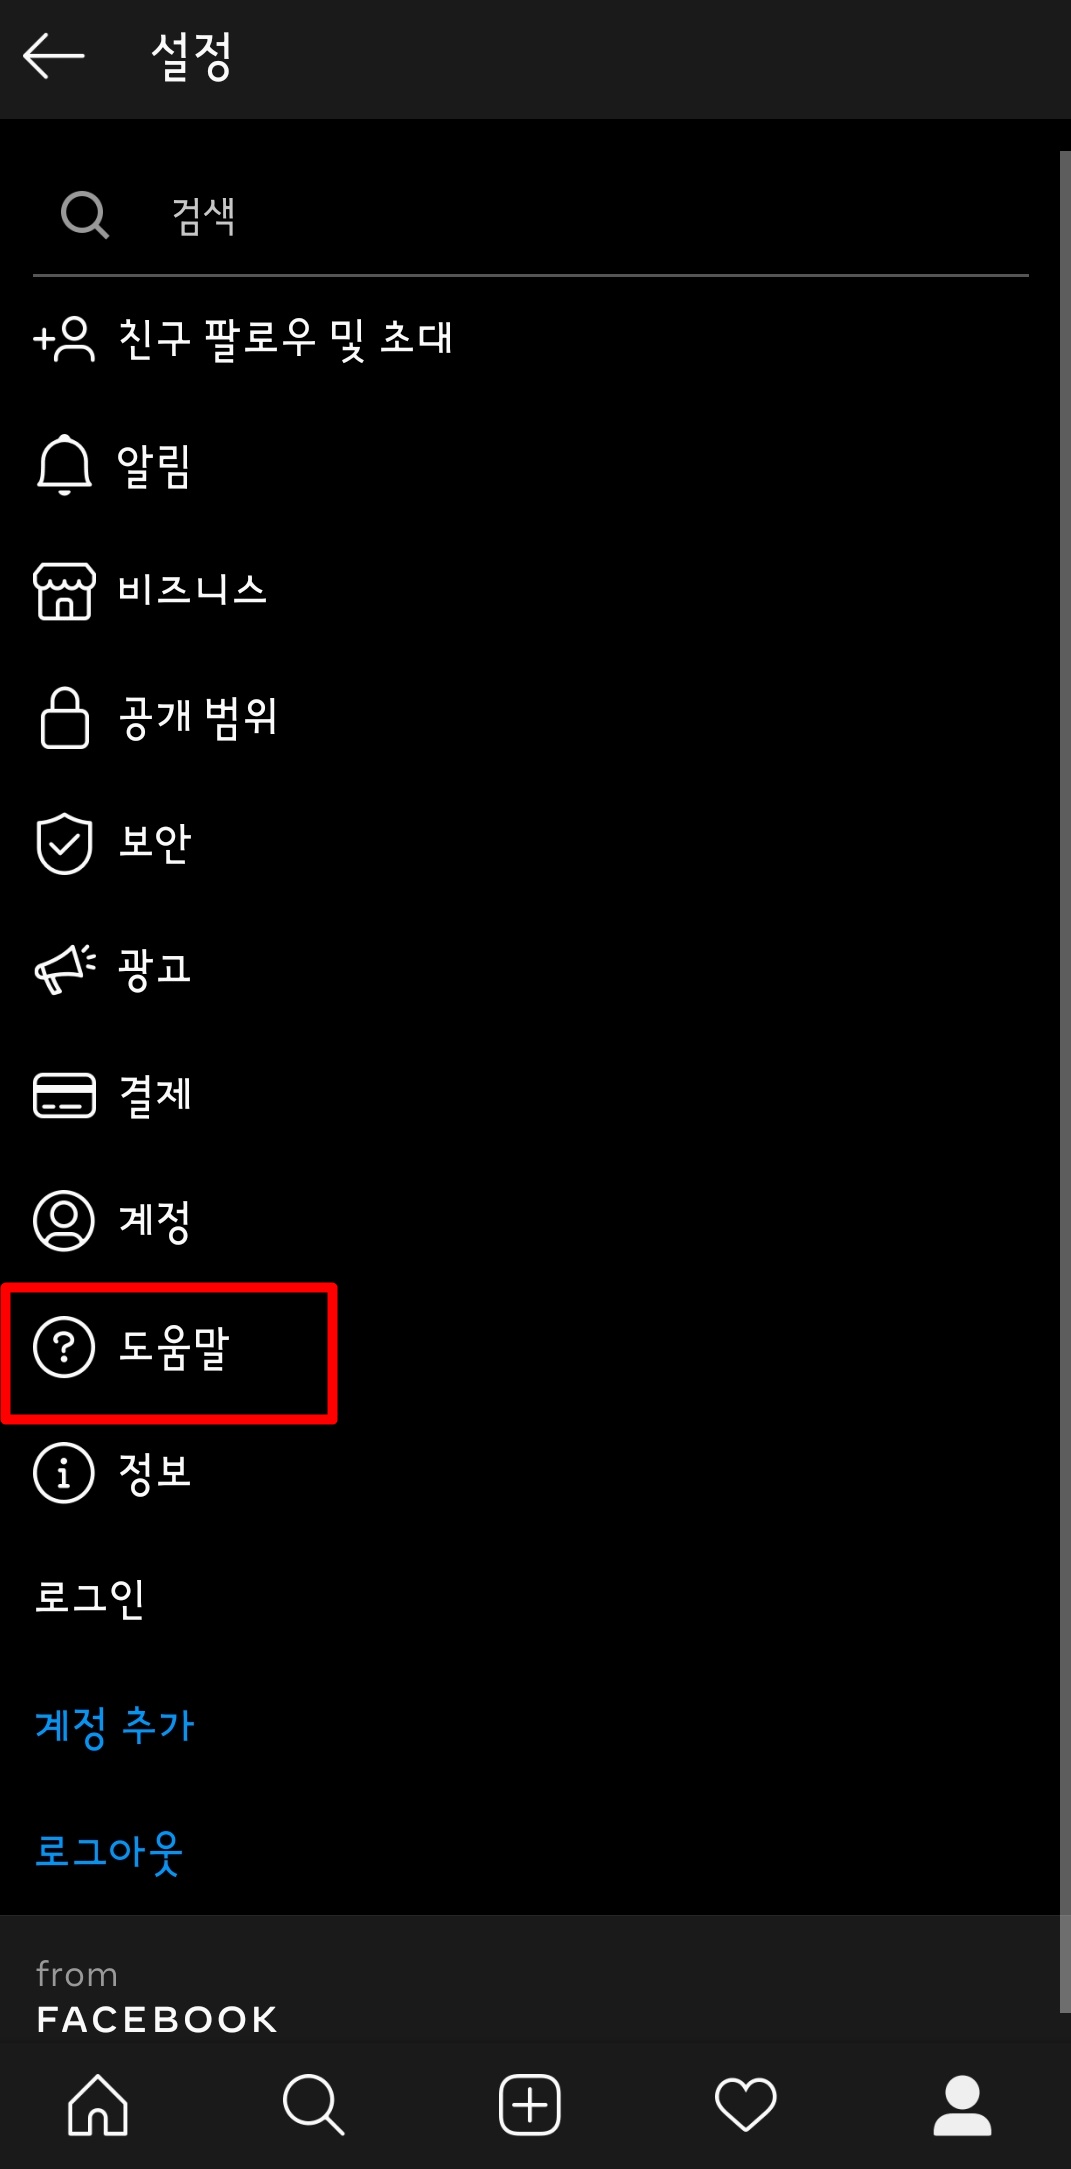This screenshot has height=2169, width=1071.
Task: Open the heart activity tab
Action: pos(746,2105)
